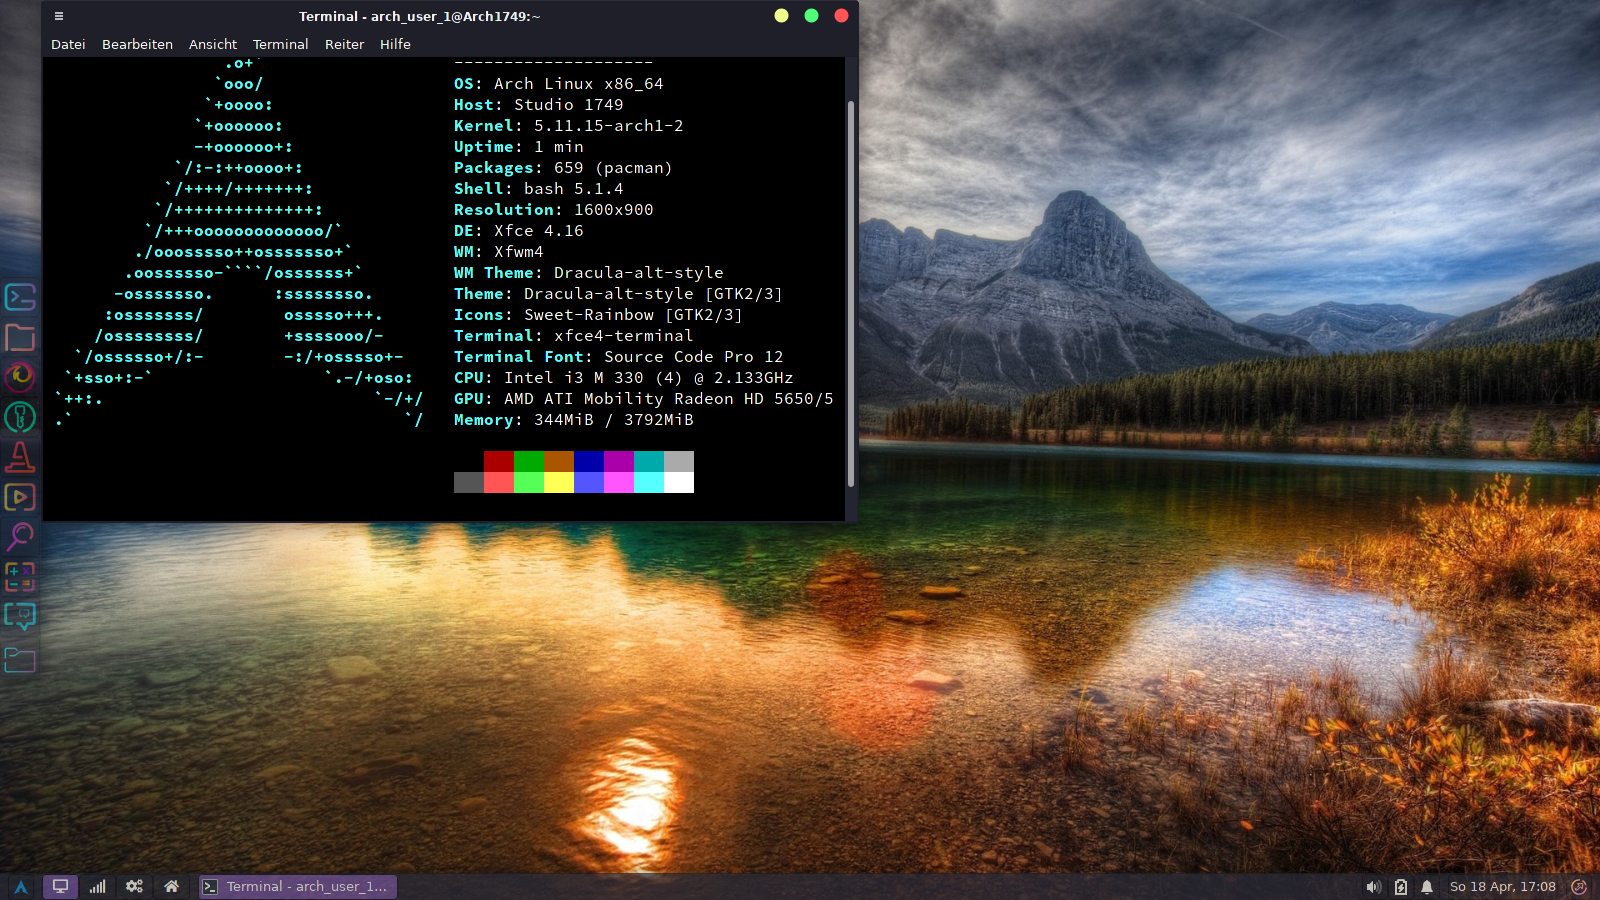Click the 'OS: Arch Linux x86_64' line
Viewport: 1600px width, 900px height.
[x=558, y=84]
